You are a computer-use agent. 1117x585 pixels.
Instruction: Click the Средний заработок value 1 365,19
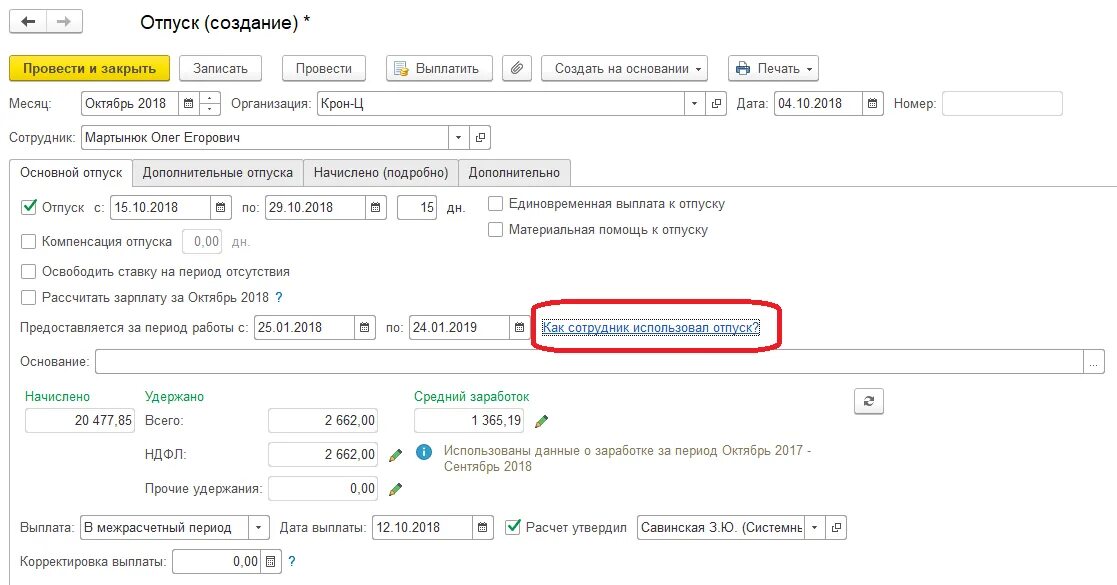coord(469,420)
